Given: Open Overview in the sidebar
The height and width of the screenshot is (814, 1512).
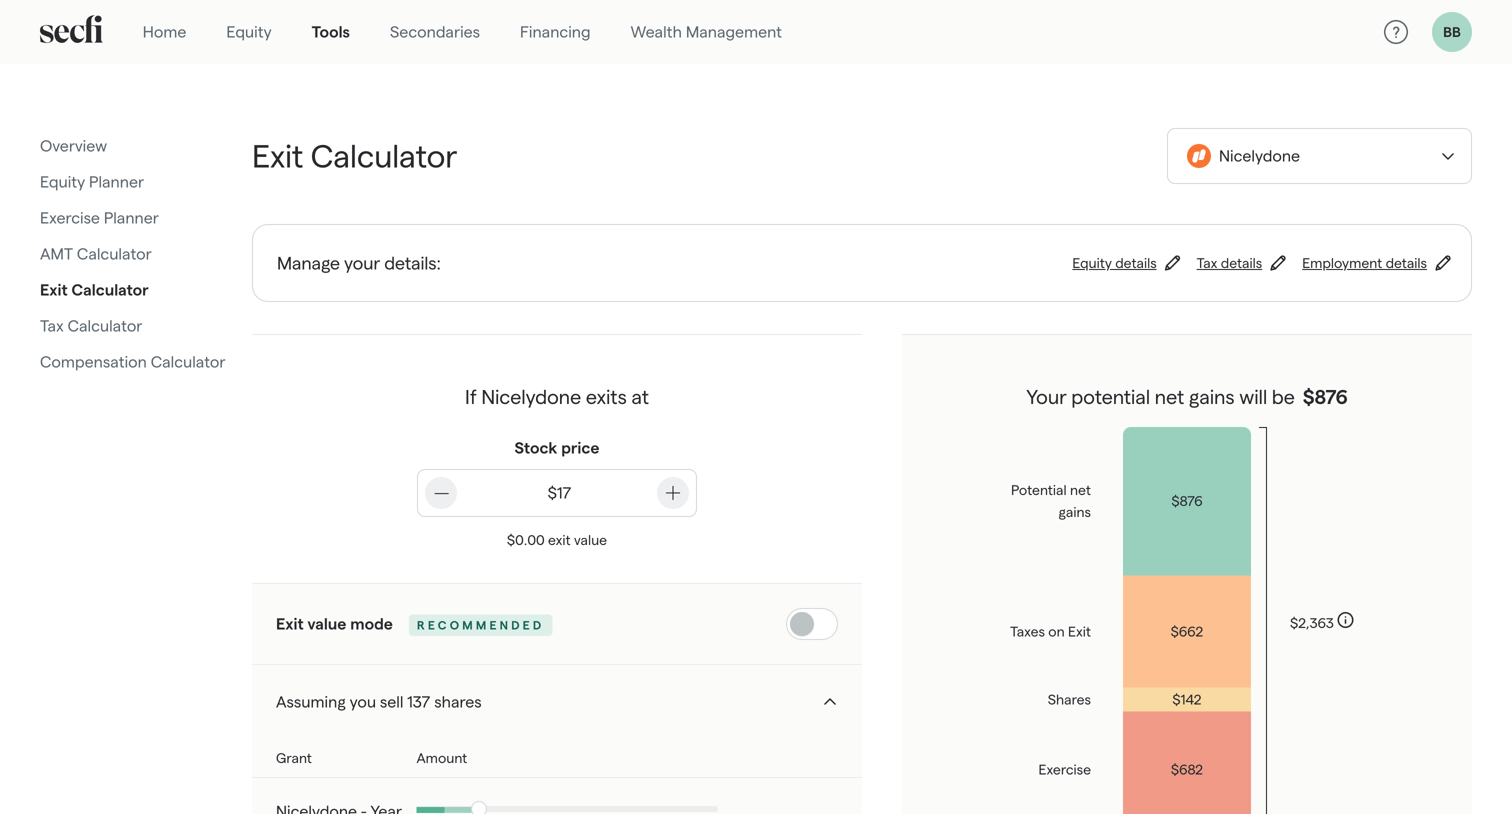Looking at the screenshot, I should click(x=73, y=146).
